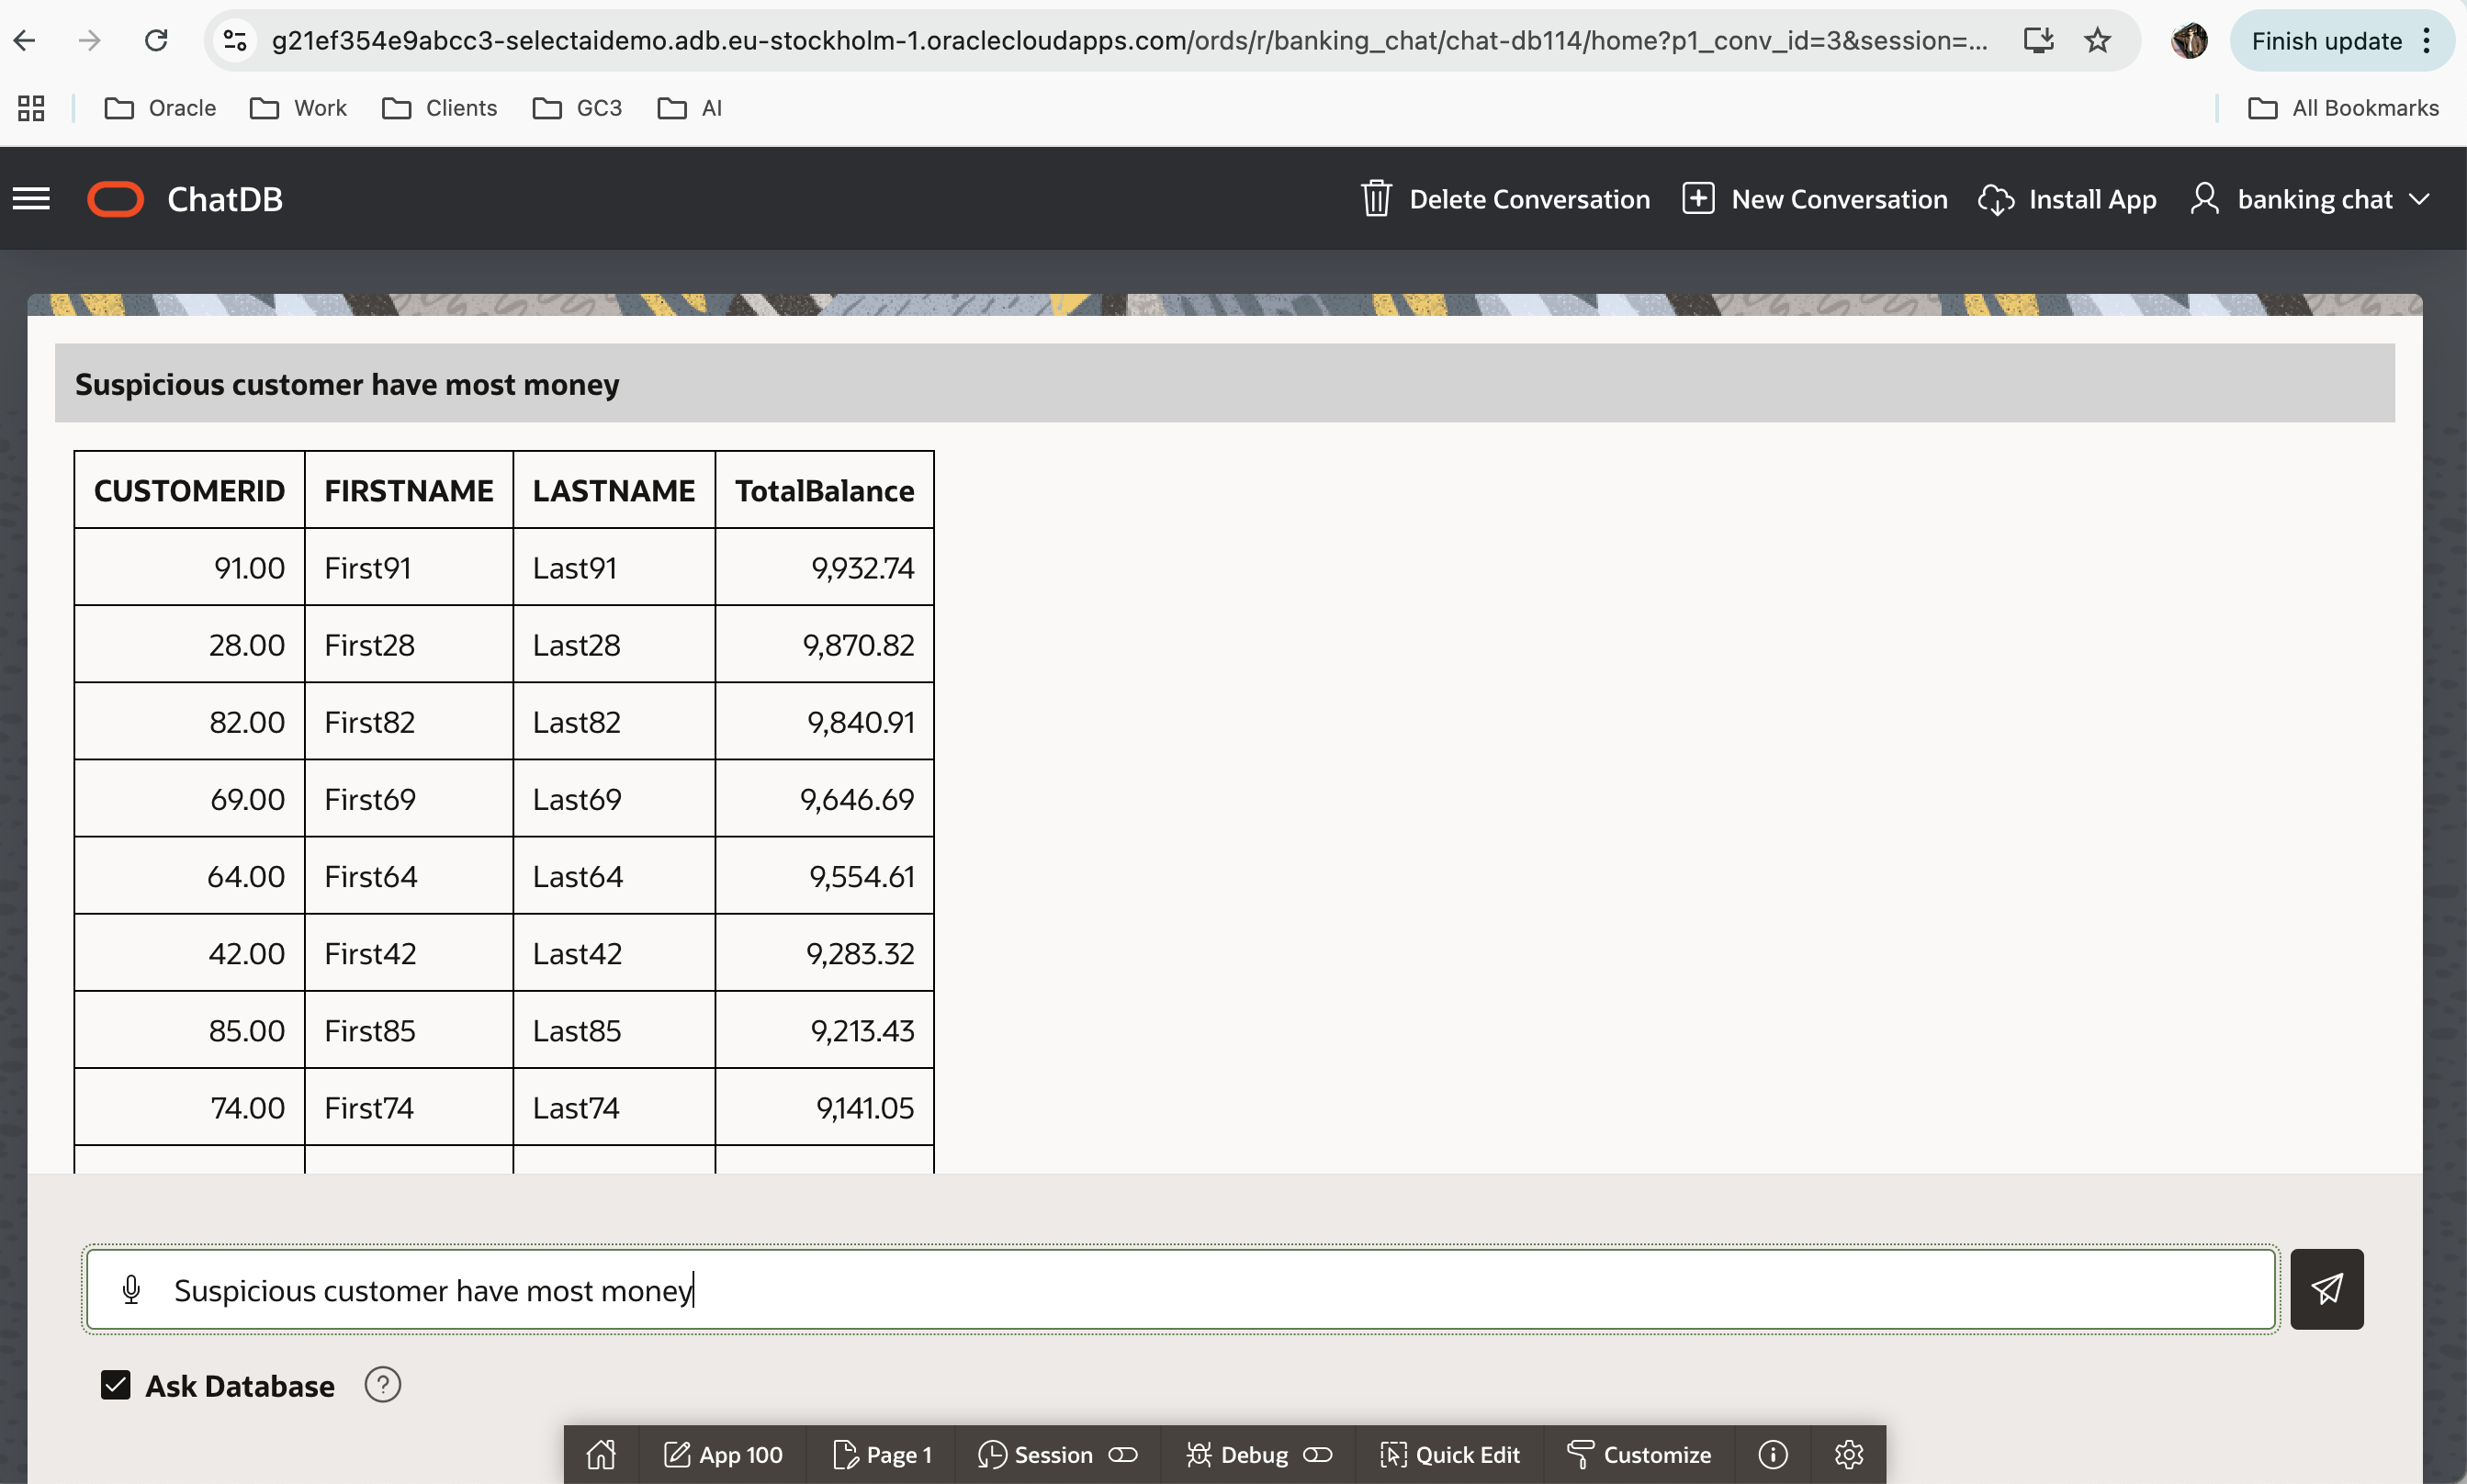Open Chrome's Finish update menu
2467x1484 pixels.
2341,41
